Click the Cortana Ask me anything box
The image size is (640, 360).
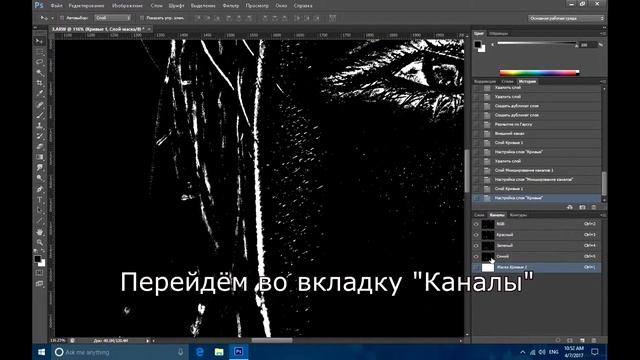pos(120,351)
